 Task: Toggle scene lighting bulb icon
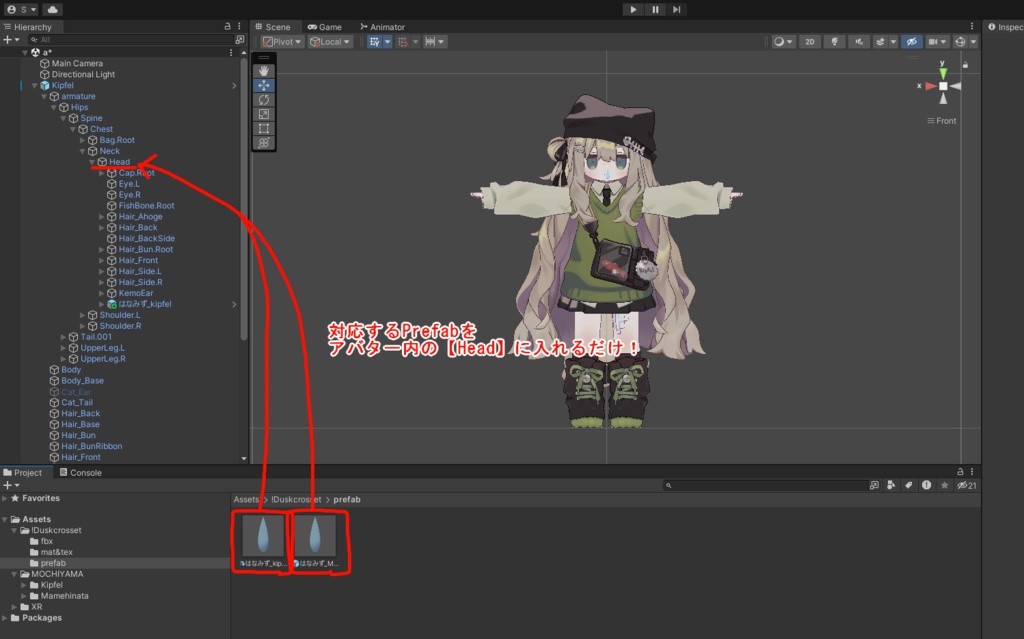pos(835,41)
